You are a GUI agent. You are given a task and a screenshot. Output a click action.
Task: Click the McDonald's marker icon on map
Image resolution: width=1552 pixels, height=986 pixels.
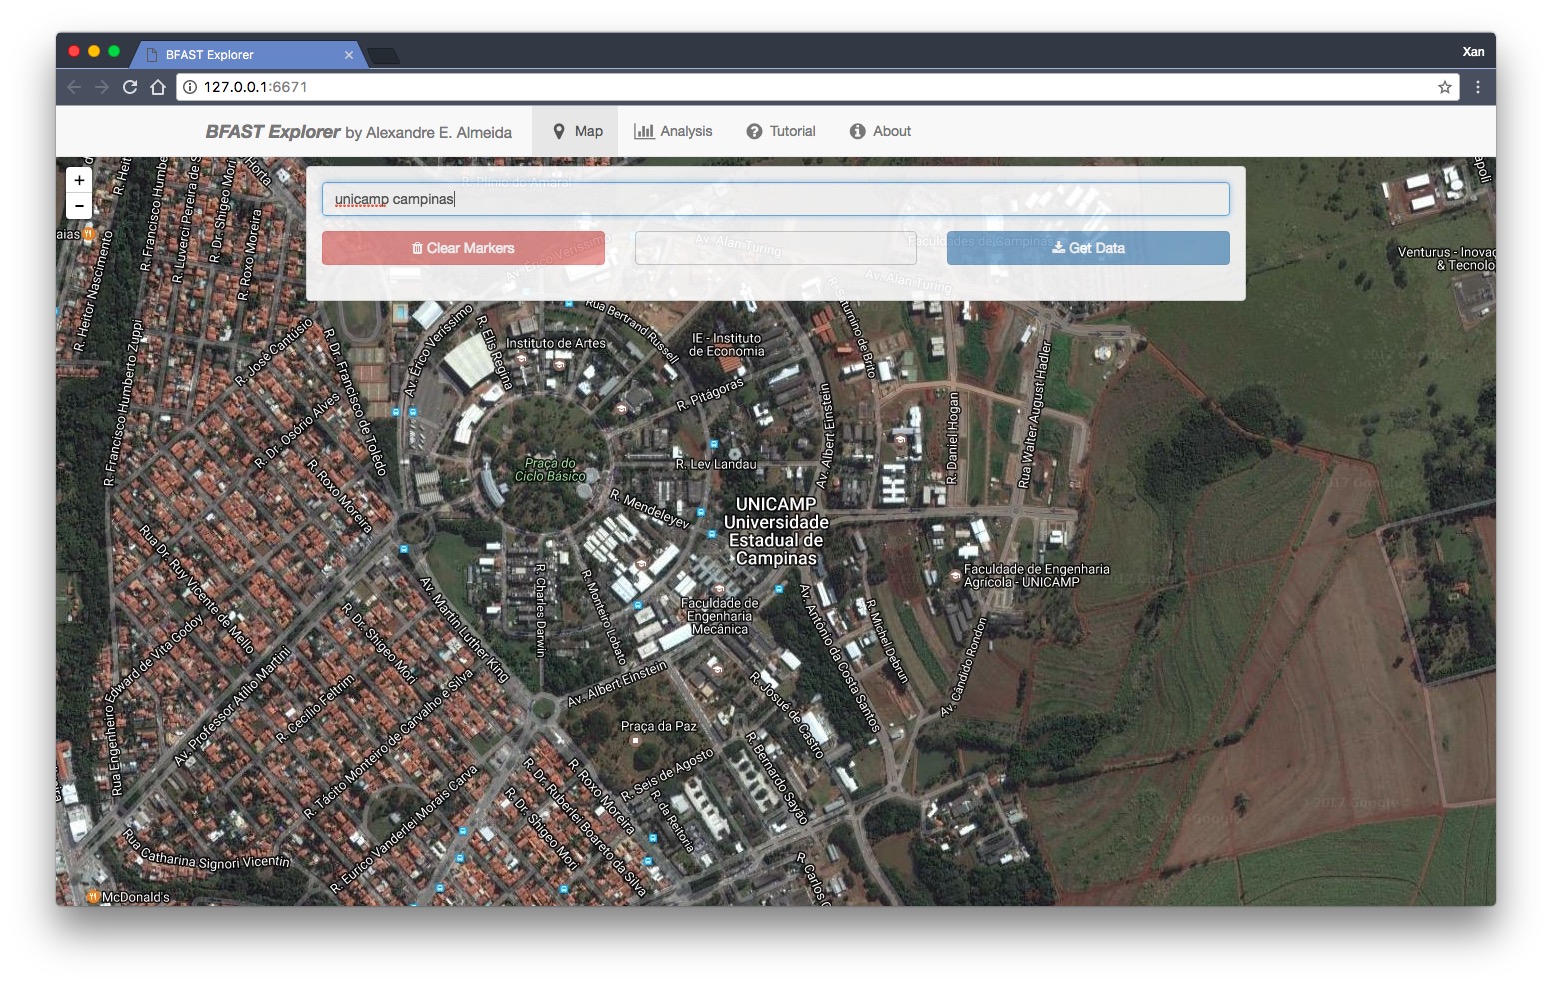click(x=93, y=897)
